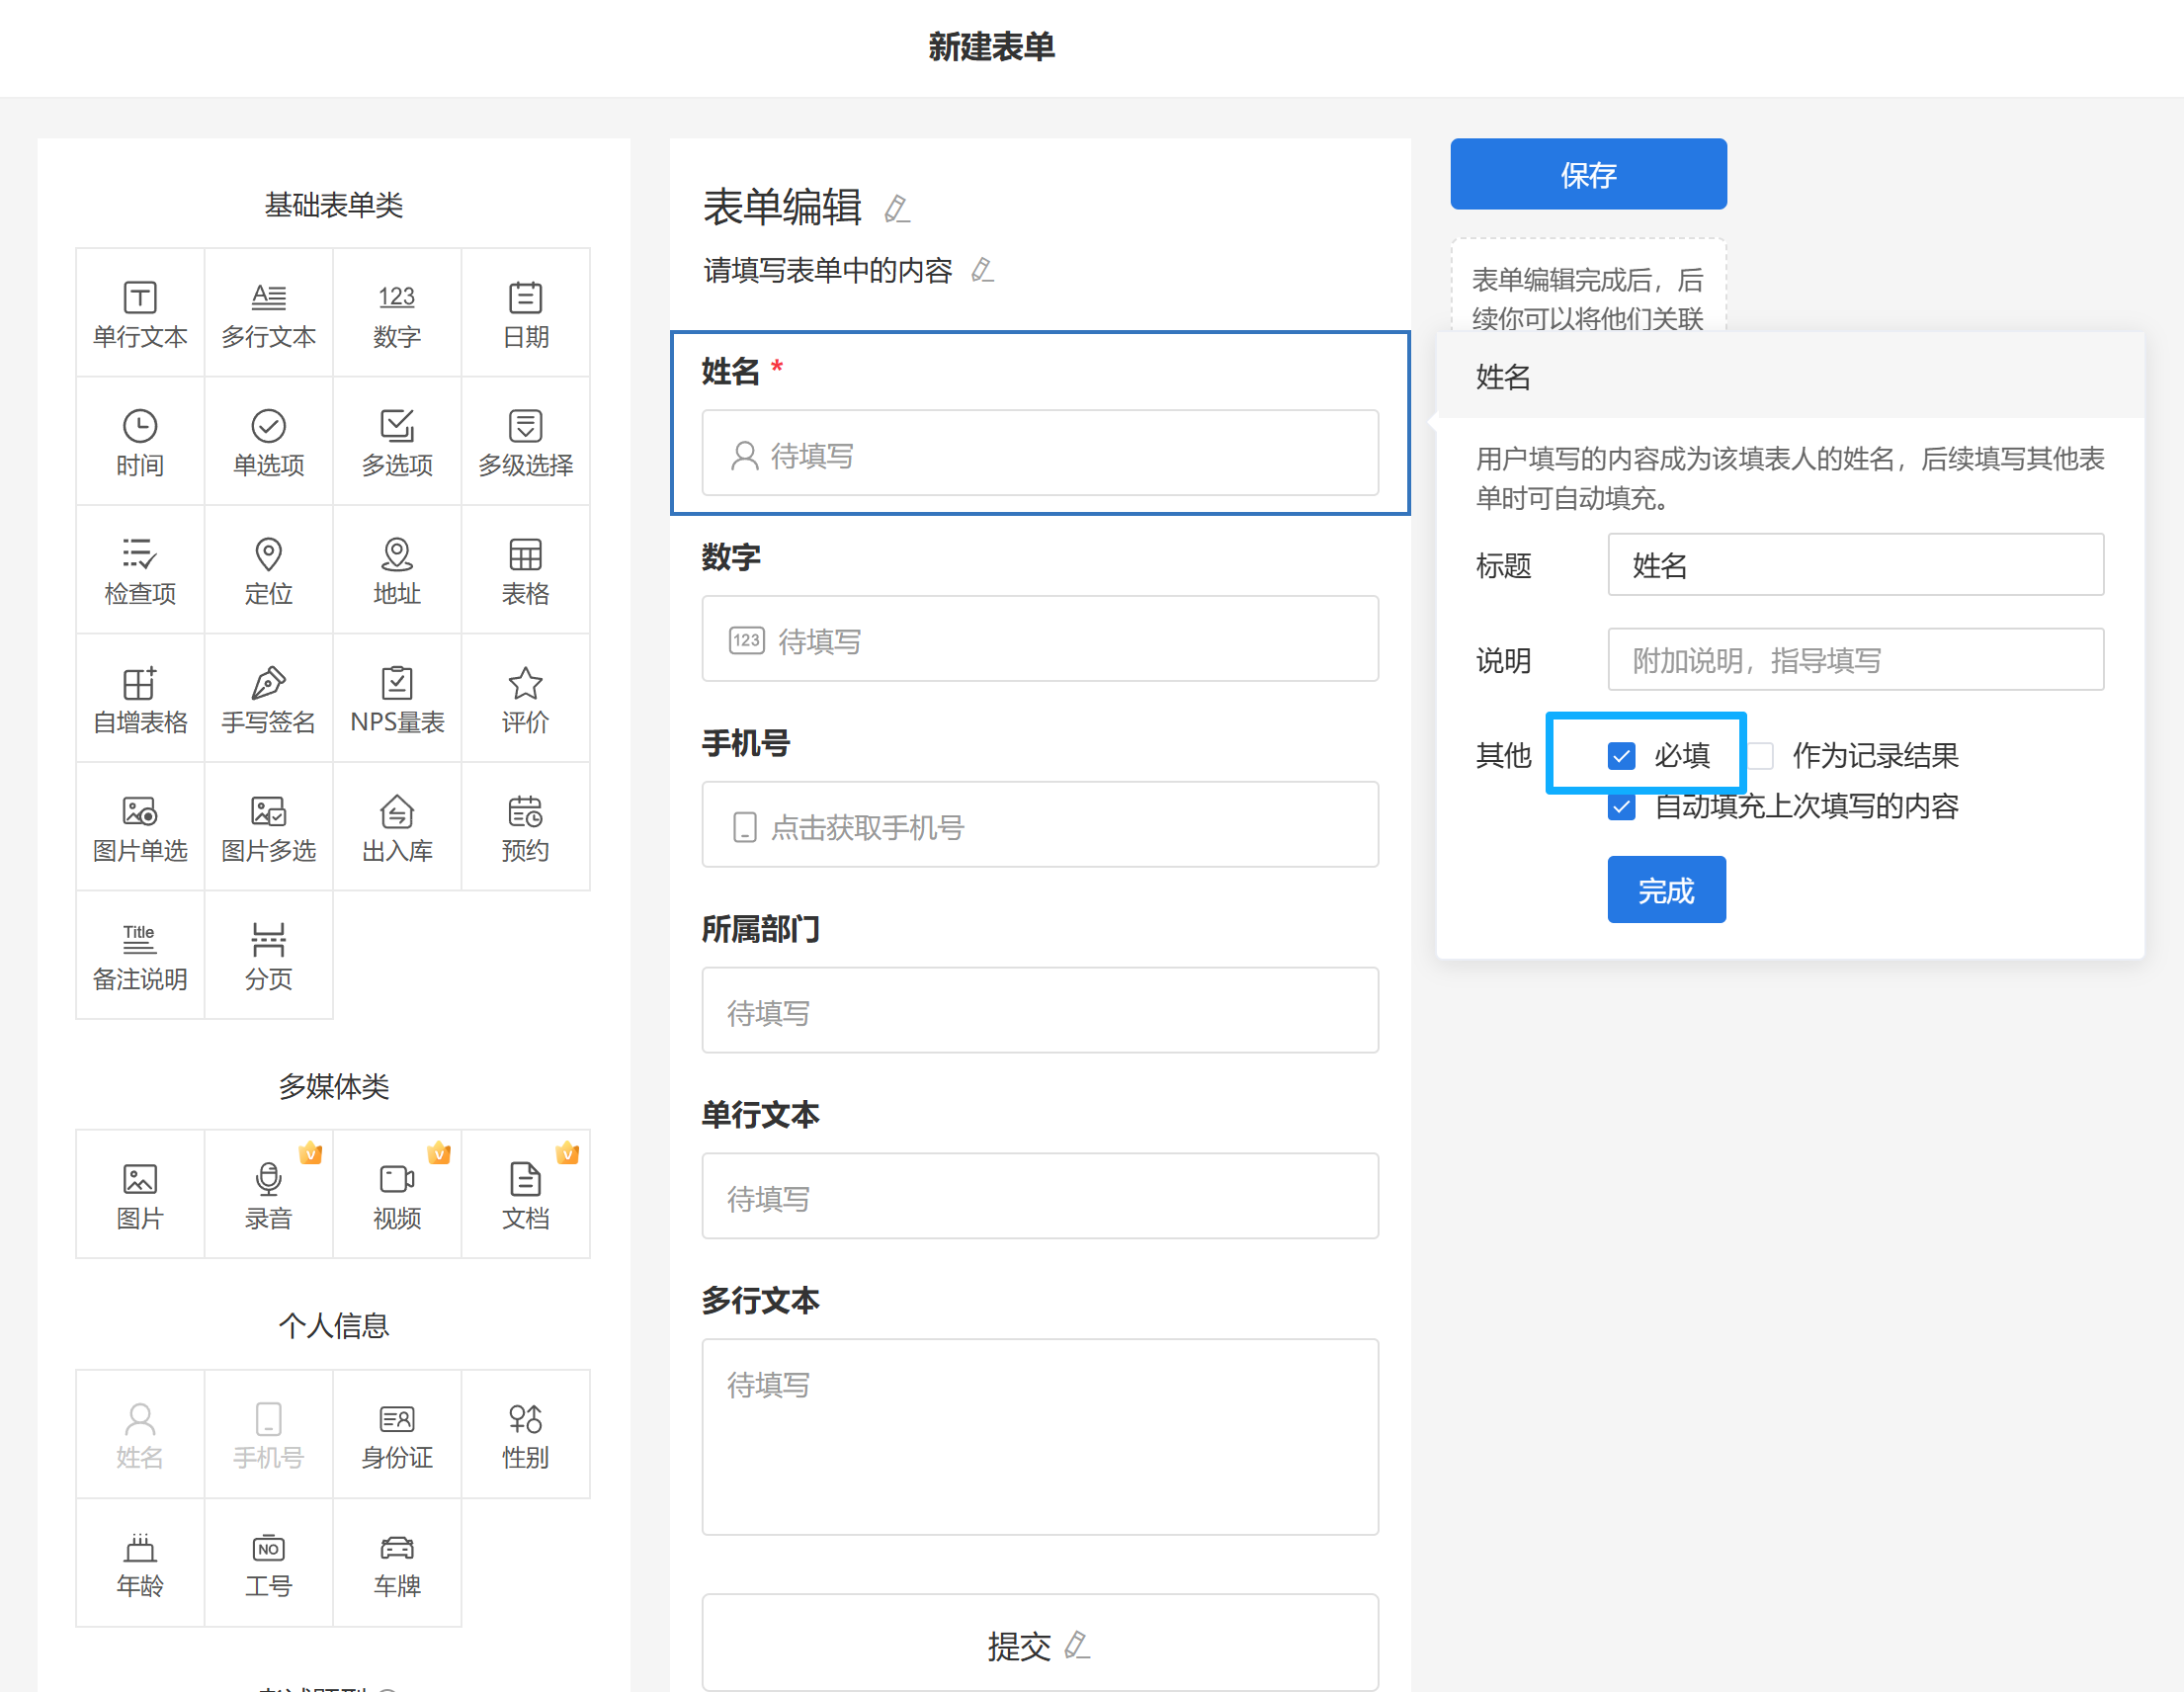Click the multi-line text area
Image resolution: width=2184 pixels, height=1692 pixels.
[x=1039, y=1435]
